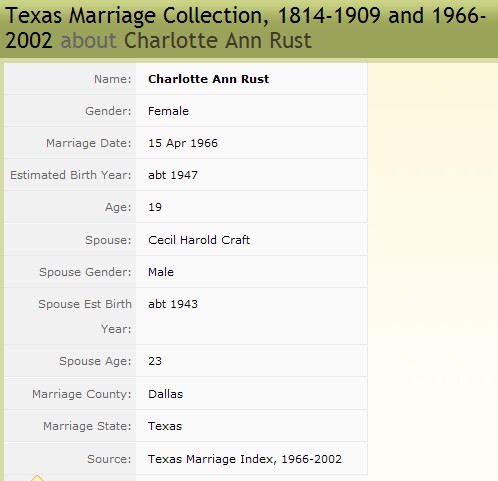Click estimated birth year abt 1947
Viewport: 498px width, 481px height.
click(173, 175)
